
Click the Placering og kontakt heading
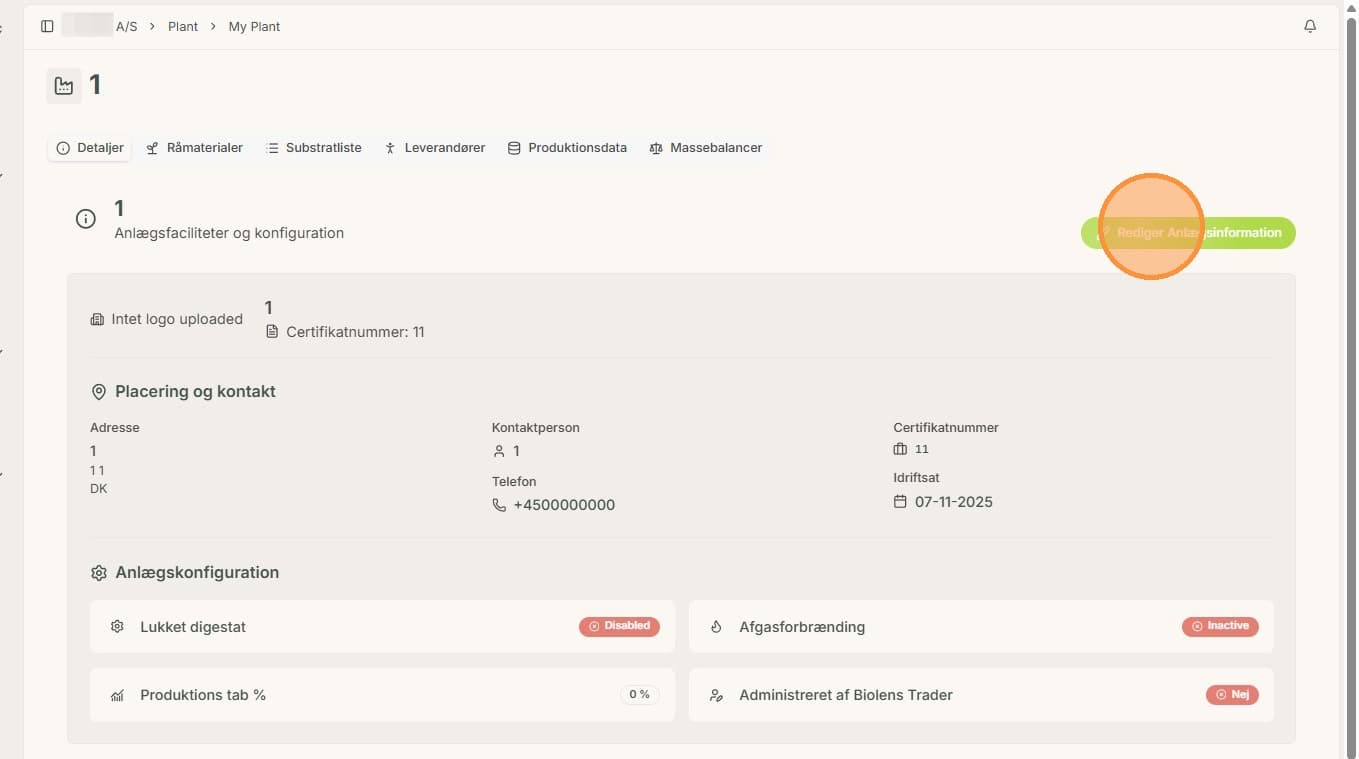point(195,392)
